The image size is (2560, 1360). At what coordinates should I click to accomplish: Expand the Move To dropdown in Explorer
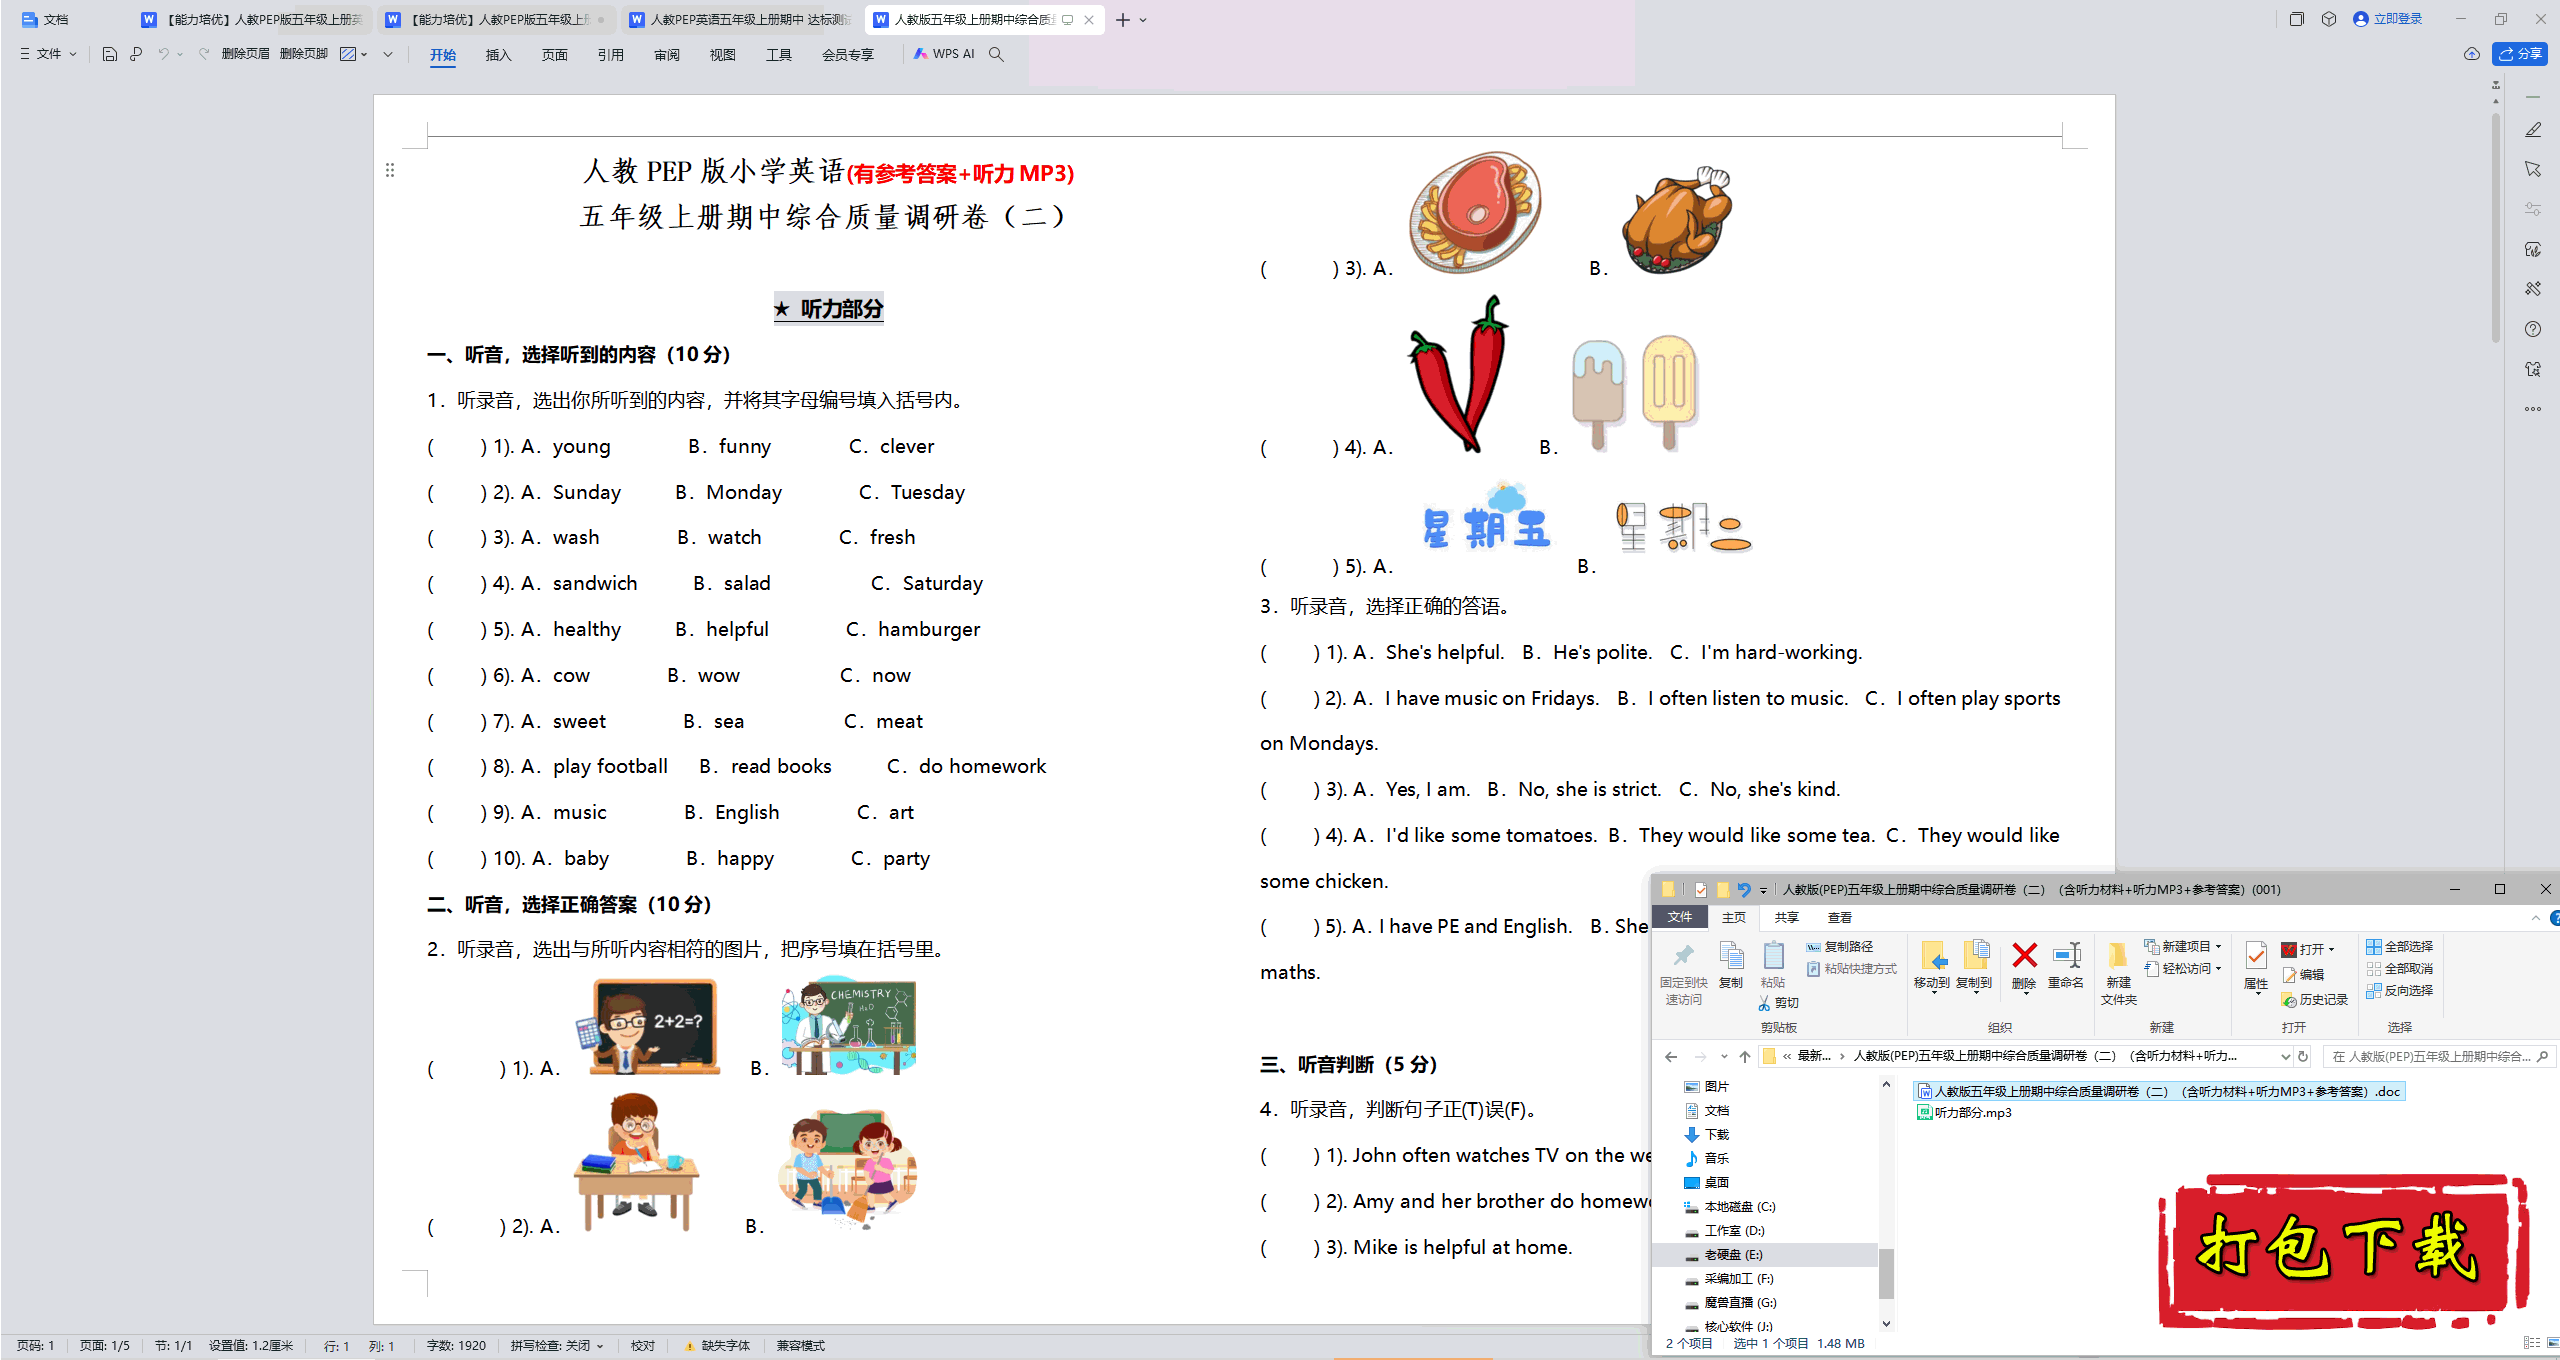pyautogui.click(x=1933, y=992)
